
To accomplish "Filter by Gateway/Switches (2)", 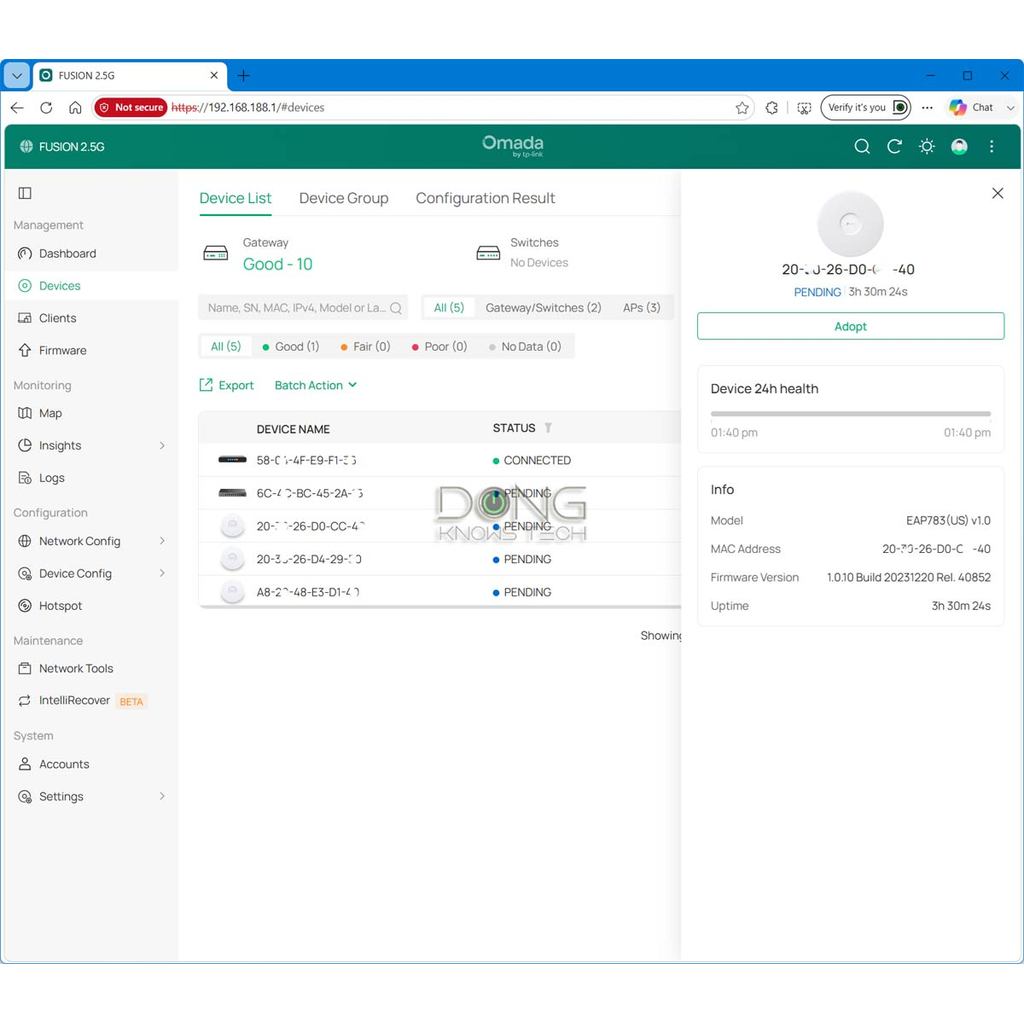I will [x=543, y=308].
